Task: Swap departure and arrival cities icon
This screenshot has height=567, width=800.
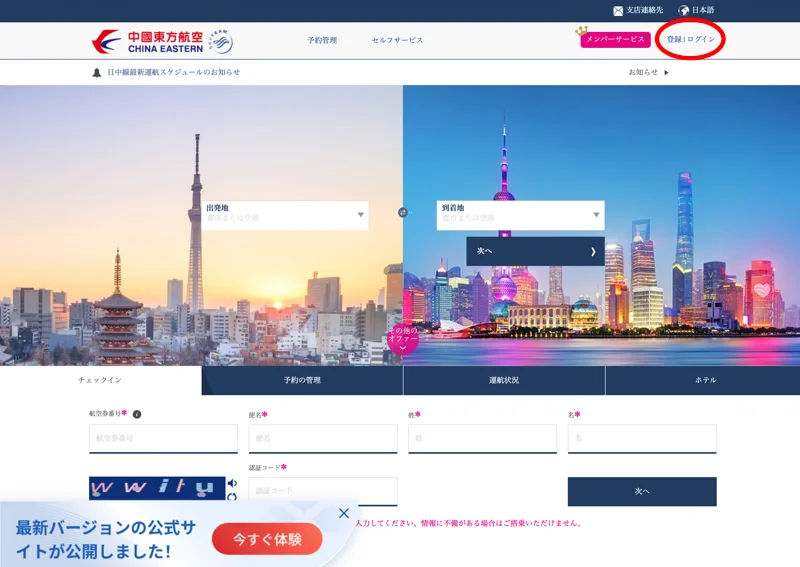Action: pos(403,212)
